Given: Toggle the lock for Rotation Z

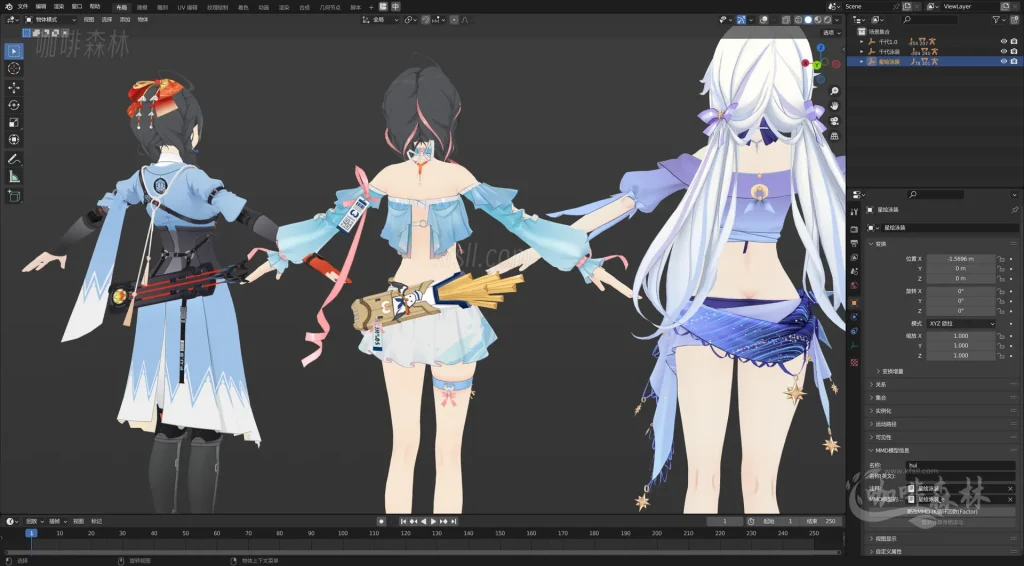Looking at the screenshot, I should (x=1000, y=311).
